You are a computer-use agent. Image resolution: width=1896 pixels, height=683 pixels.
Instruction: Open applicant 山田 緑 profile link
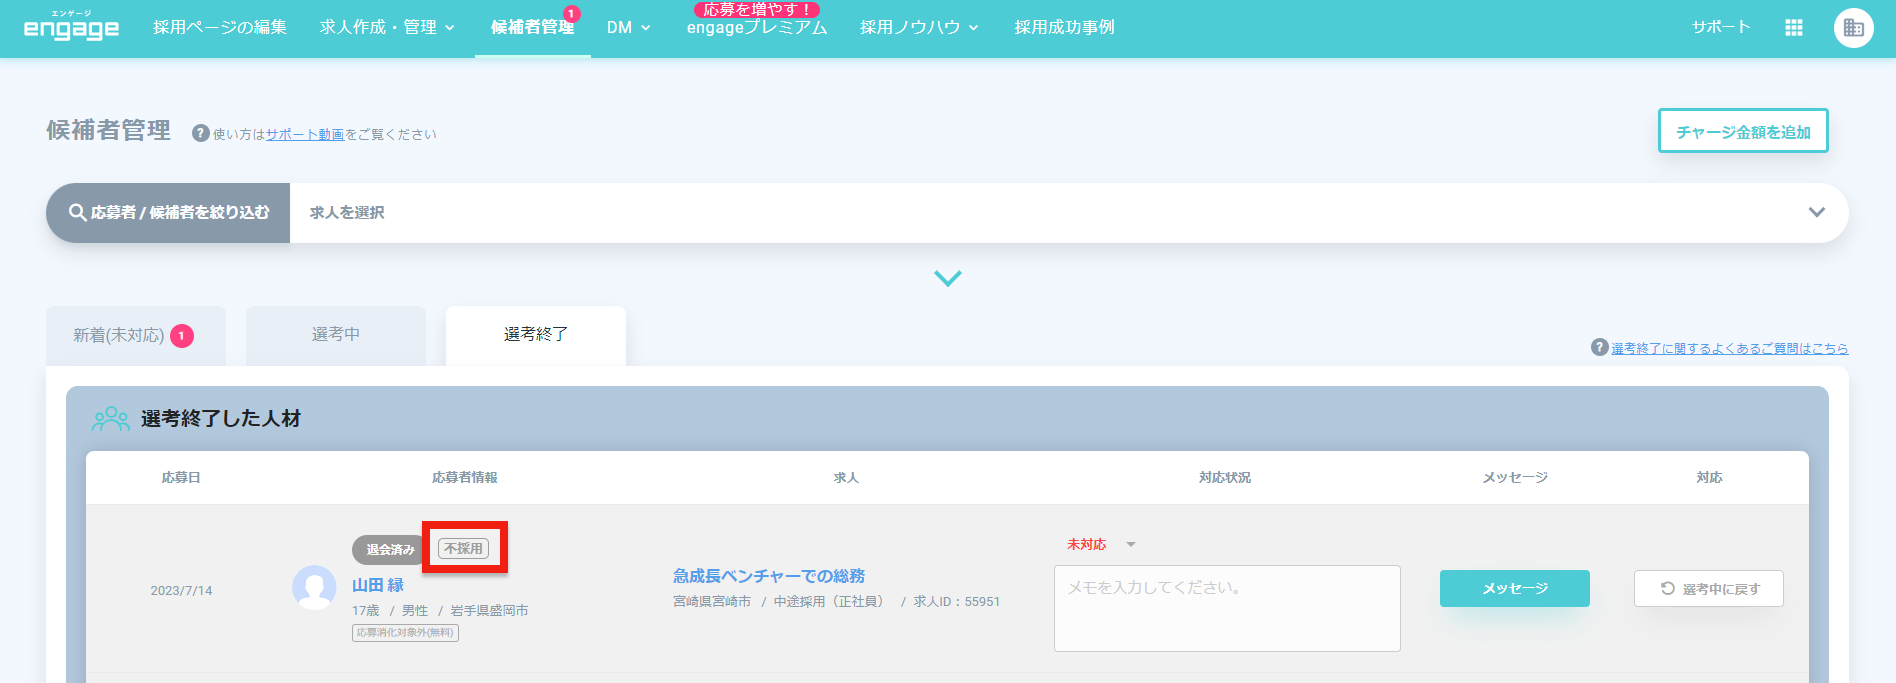[x=378, y=585]
